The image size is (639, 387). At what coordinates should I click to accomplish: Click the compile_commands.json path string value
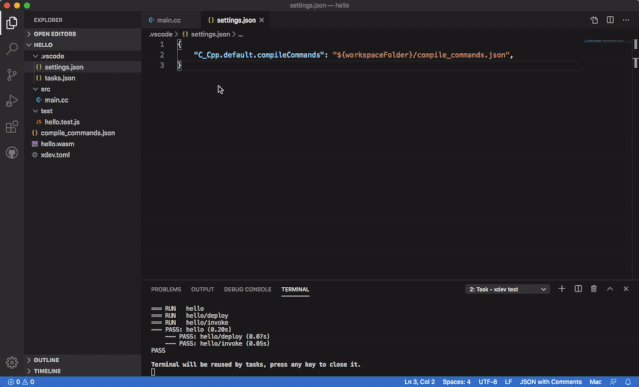point(421,55)
